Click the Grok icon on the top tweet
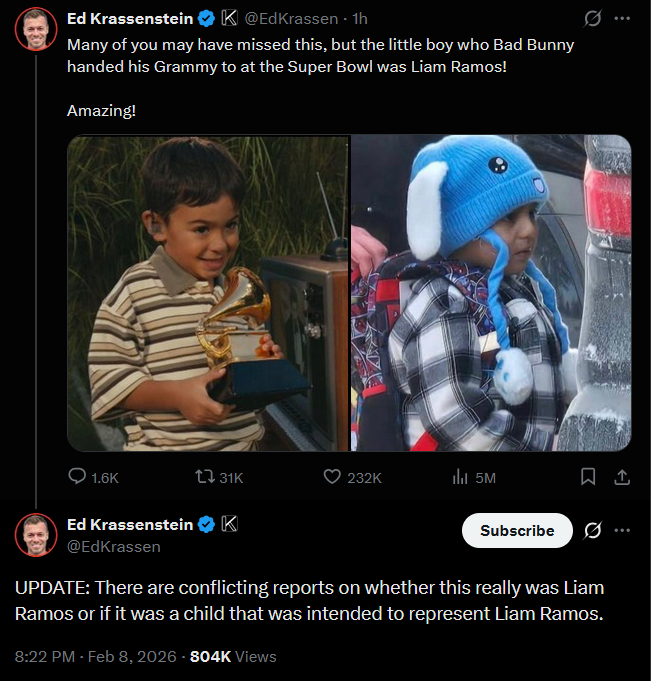 [x=591, y=19]
